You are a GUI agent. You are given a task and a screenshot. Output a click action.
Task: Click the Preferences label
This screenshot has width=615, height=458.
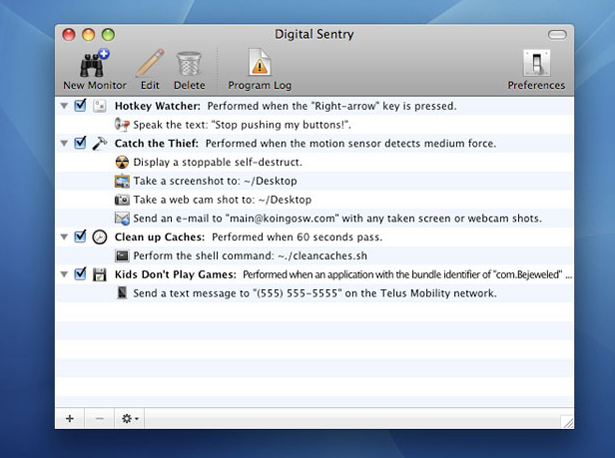coord(536,85)
